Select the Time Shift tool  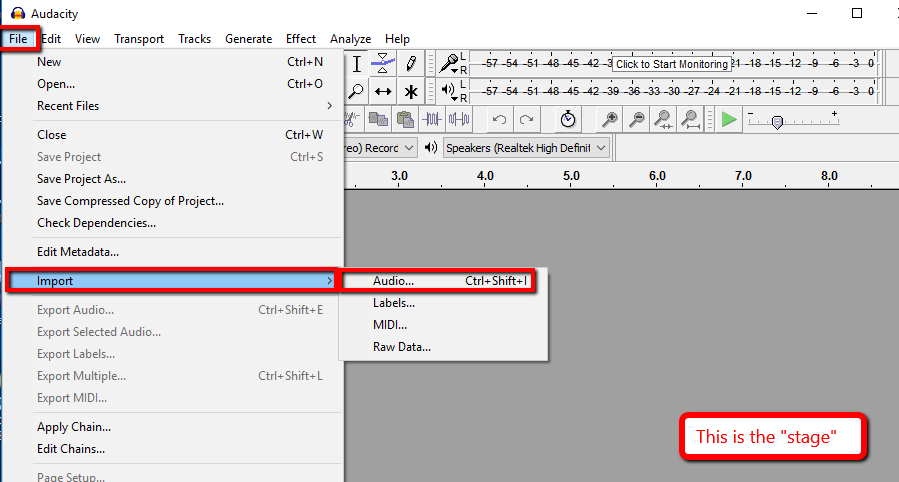(382, 91)
